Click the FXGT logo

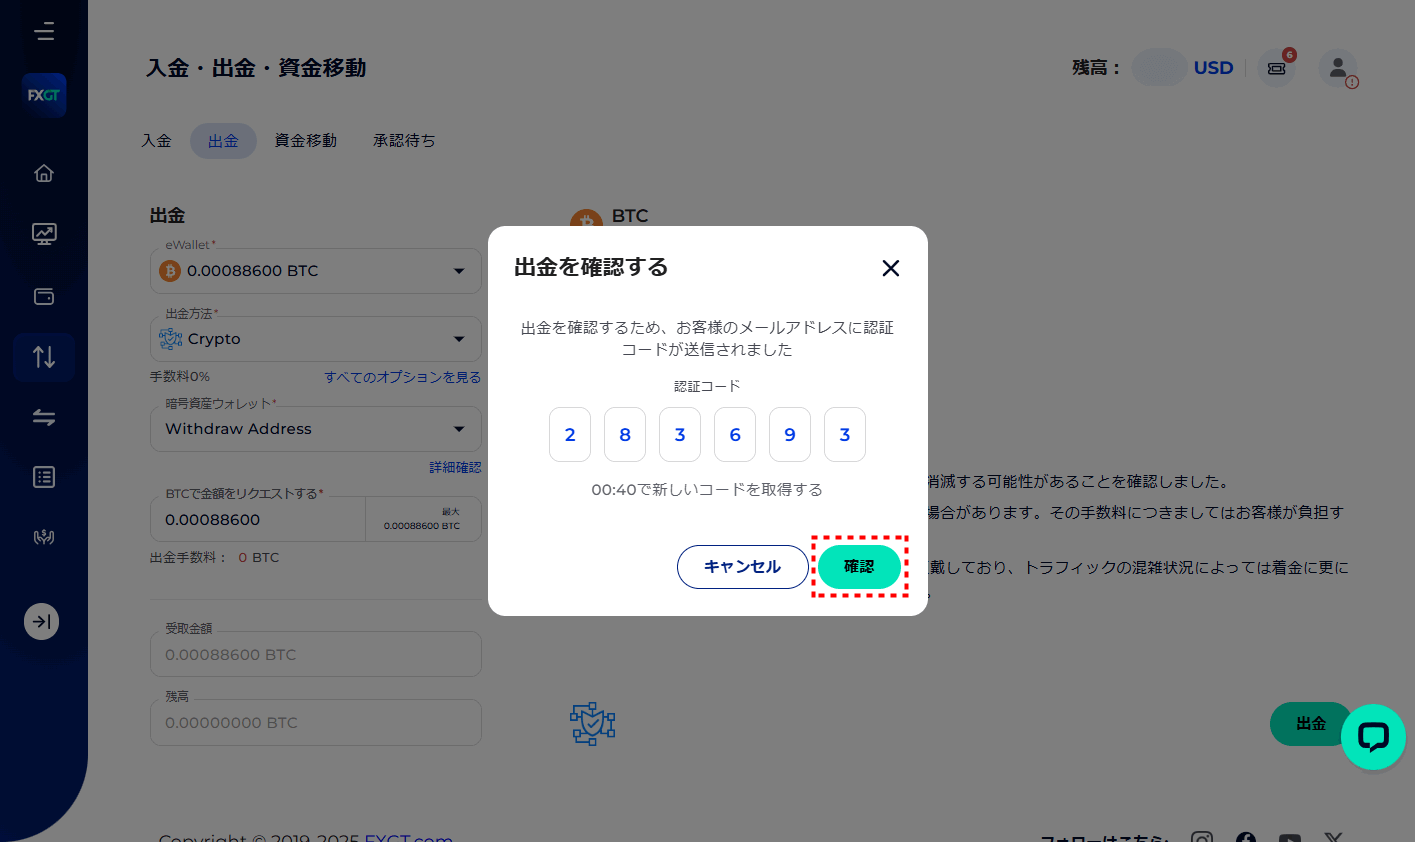(x=44, y=95)
